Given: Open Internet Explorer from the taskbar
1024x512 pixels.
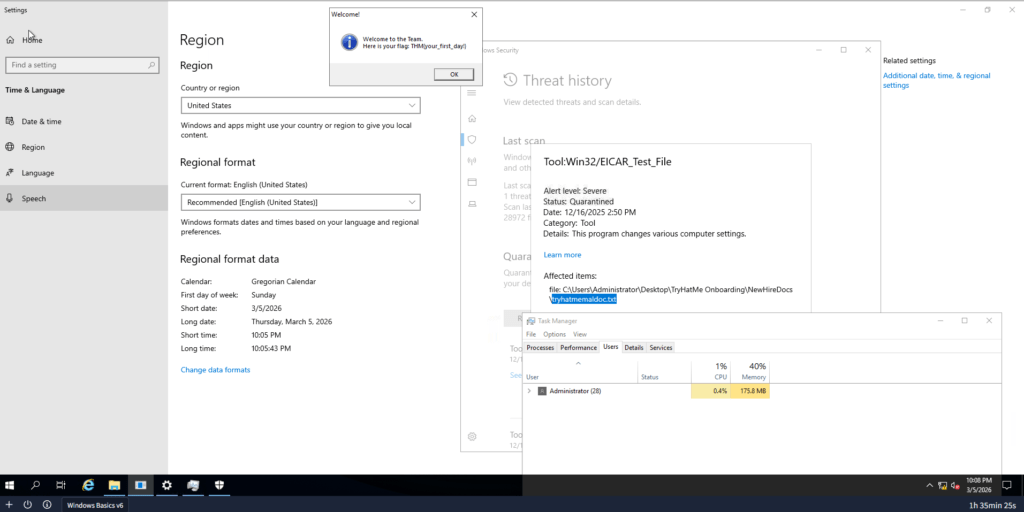Looking at the screenshot, I should (x=88, y=485).
